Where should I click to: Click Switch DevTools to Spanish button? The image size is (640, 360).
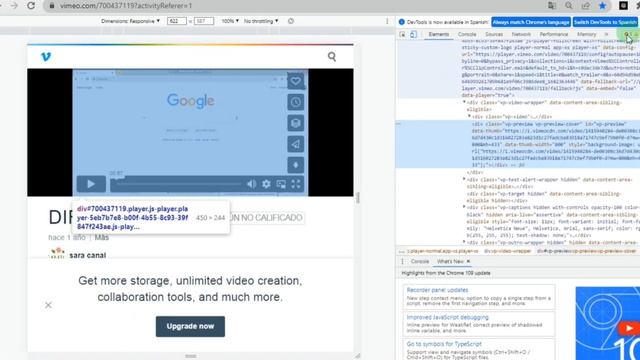[x=605, y=22]
